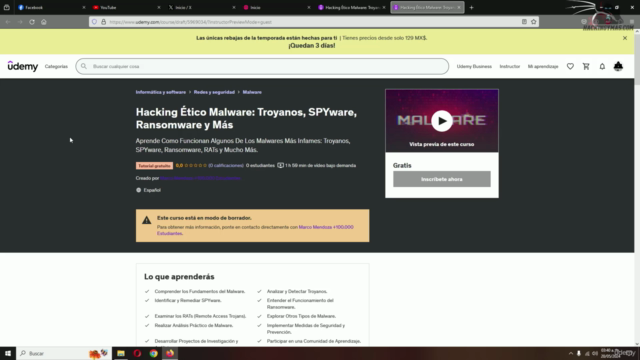Click the browser address bar URL
This screenshot has height=360, width=640.
191,22
